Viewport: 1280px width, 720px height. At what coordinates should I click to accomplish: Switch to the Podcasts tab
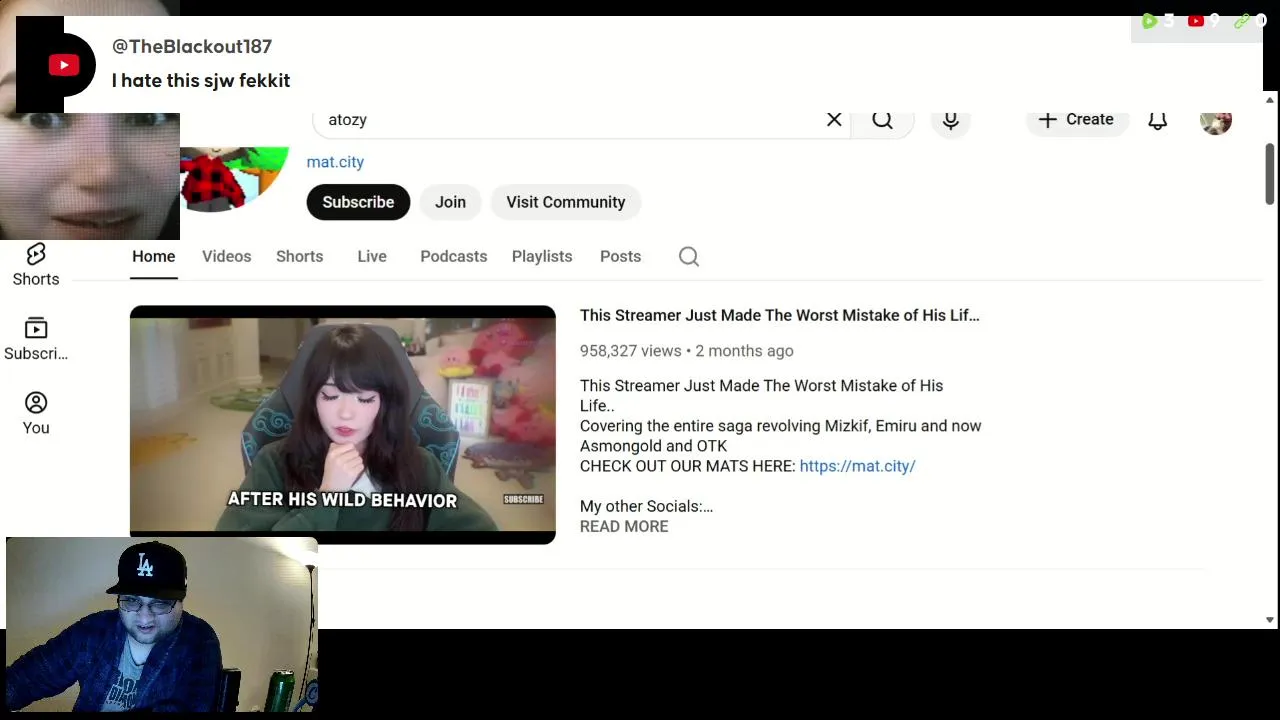coord(454,257)
